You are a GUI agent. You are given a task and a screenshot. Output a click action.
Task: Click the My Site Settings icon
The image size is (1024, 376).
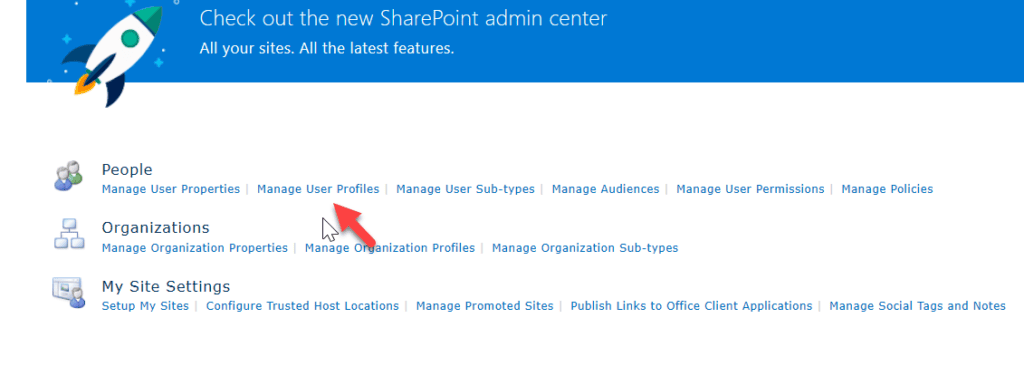69,293
